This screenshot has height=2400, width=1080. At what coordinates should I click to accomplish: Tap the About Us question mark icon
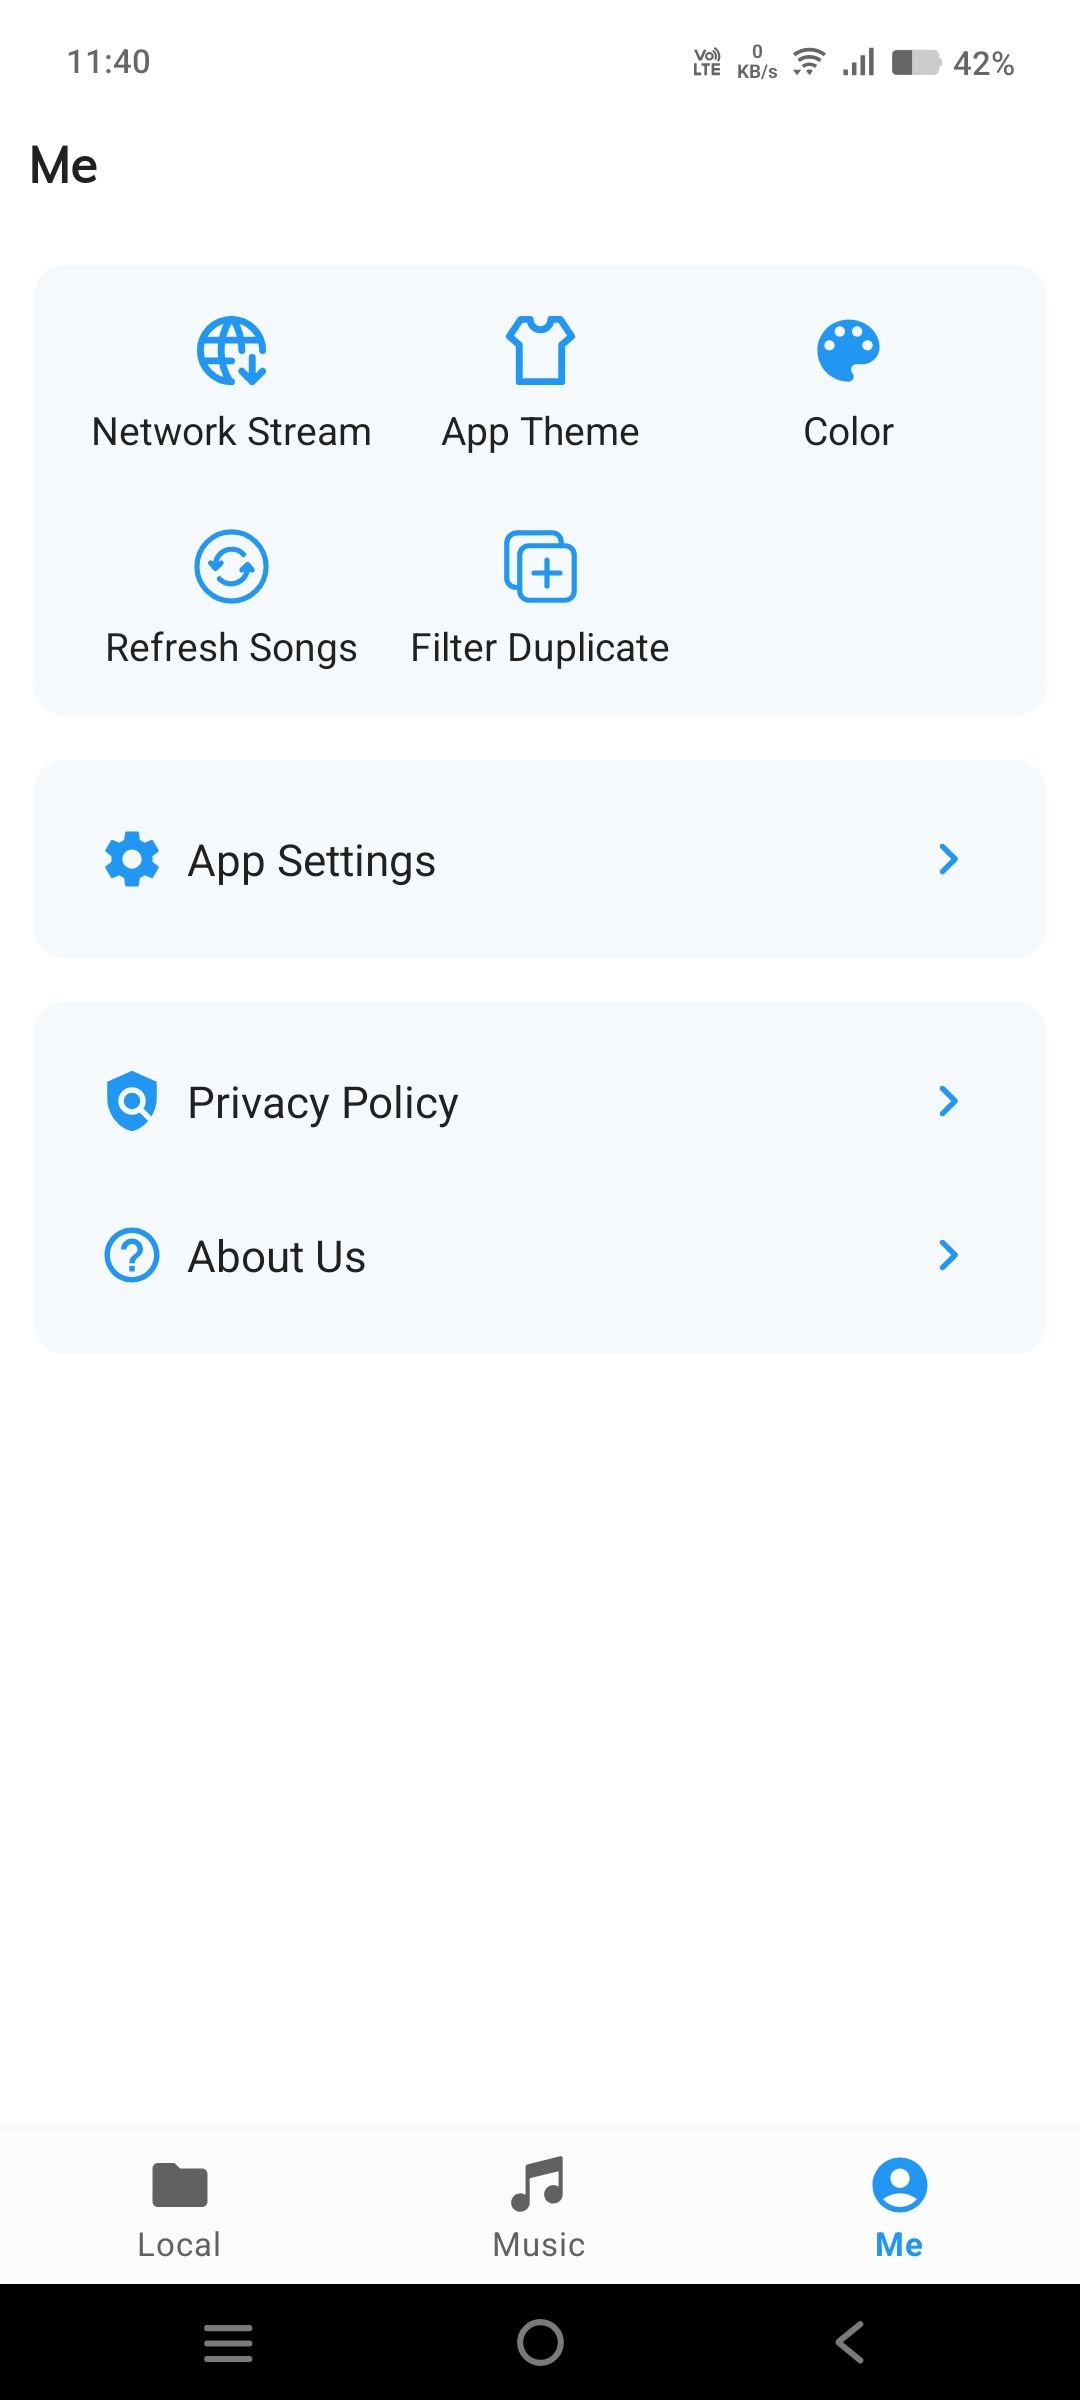pos(132,1255)
